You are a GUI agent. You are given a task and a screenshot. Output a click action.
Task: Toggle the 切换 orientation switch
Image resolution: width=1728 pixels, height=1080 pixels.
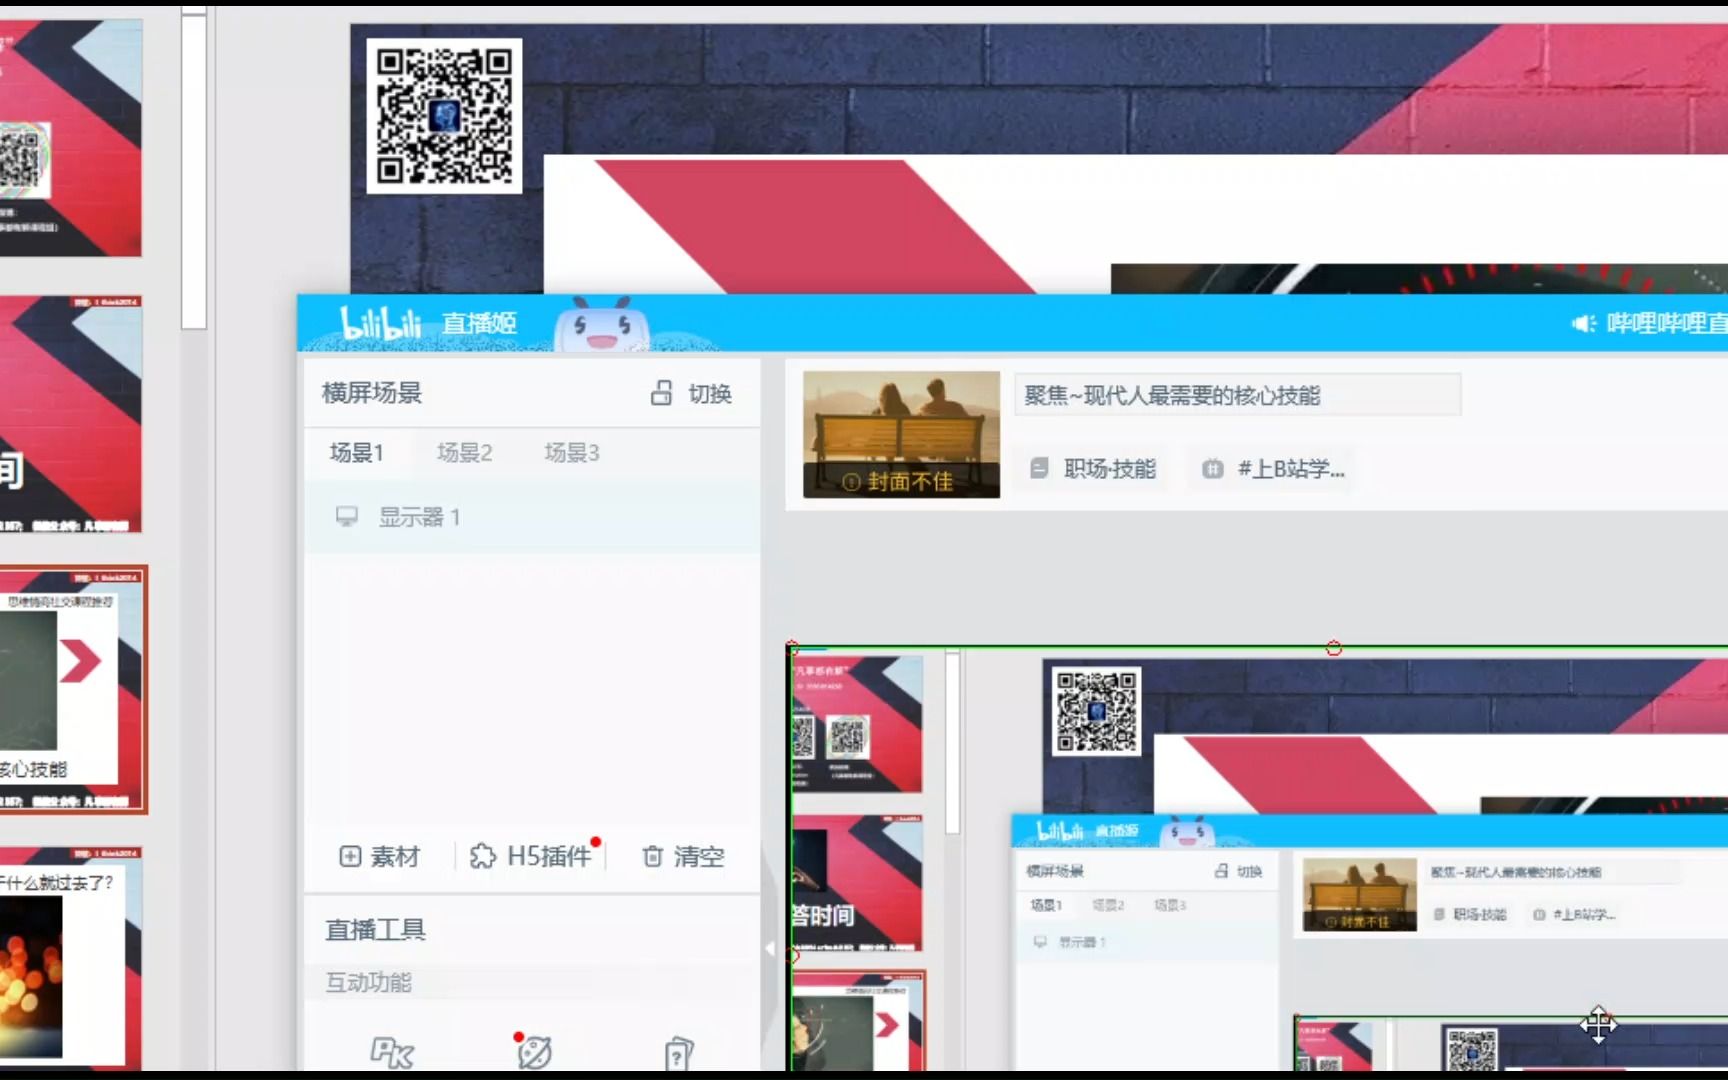(691, 393)
